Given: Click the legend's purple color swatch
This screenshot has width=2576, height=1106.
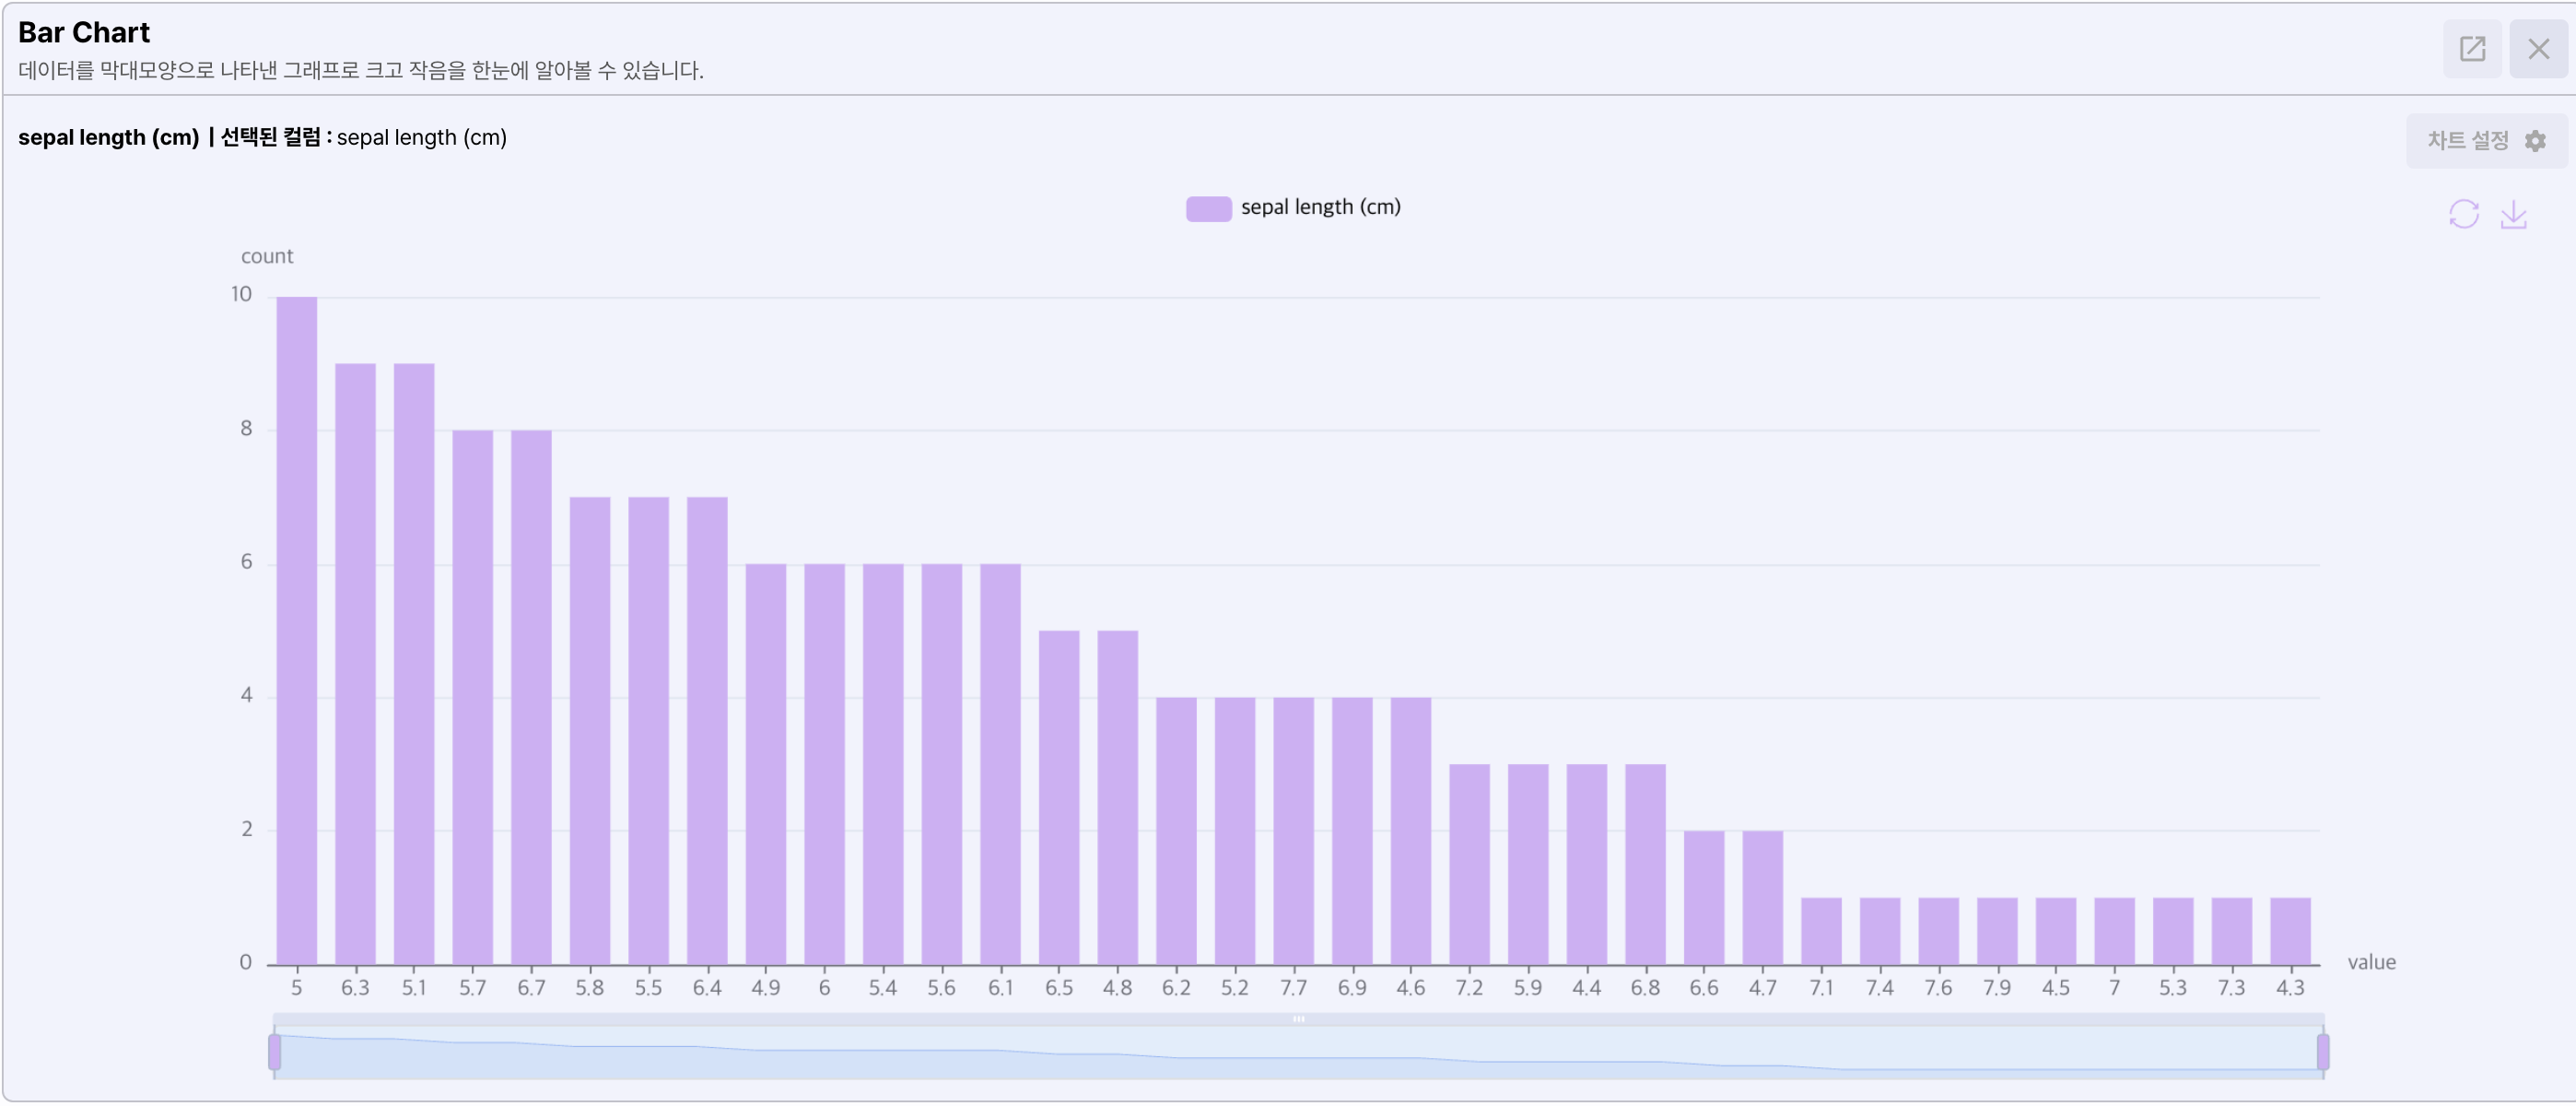Looking at the screenshot, I should 1208,208.
